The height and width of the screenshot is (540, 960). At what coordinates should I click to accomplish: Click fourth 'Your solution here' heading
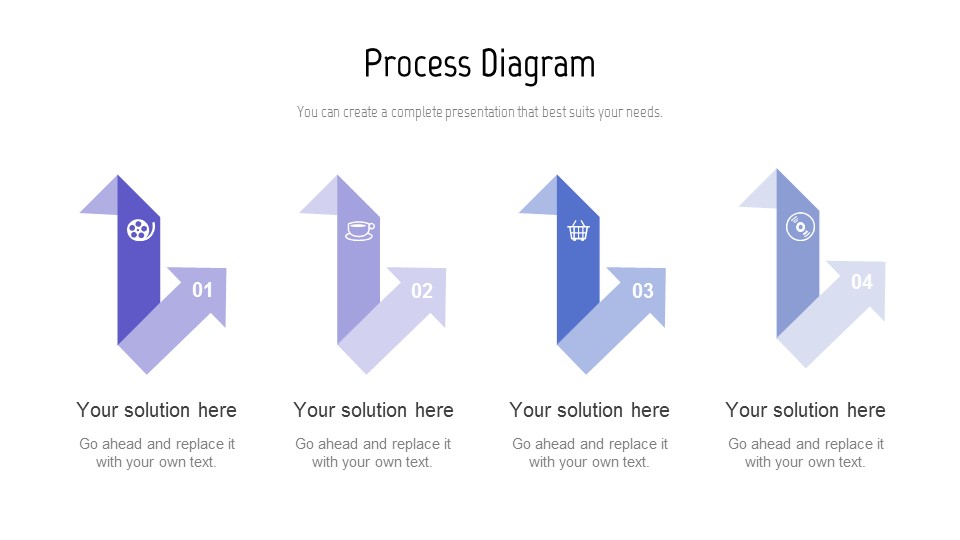click(805, 410)
